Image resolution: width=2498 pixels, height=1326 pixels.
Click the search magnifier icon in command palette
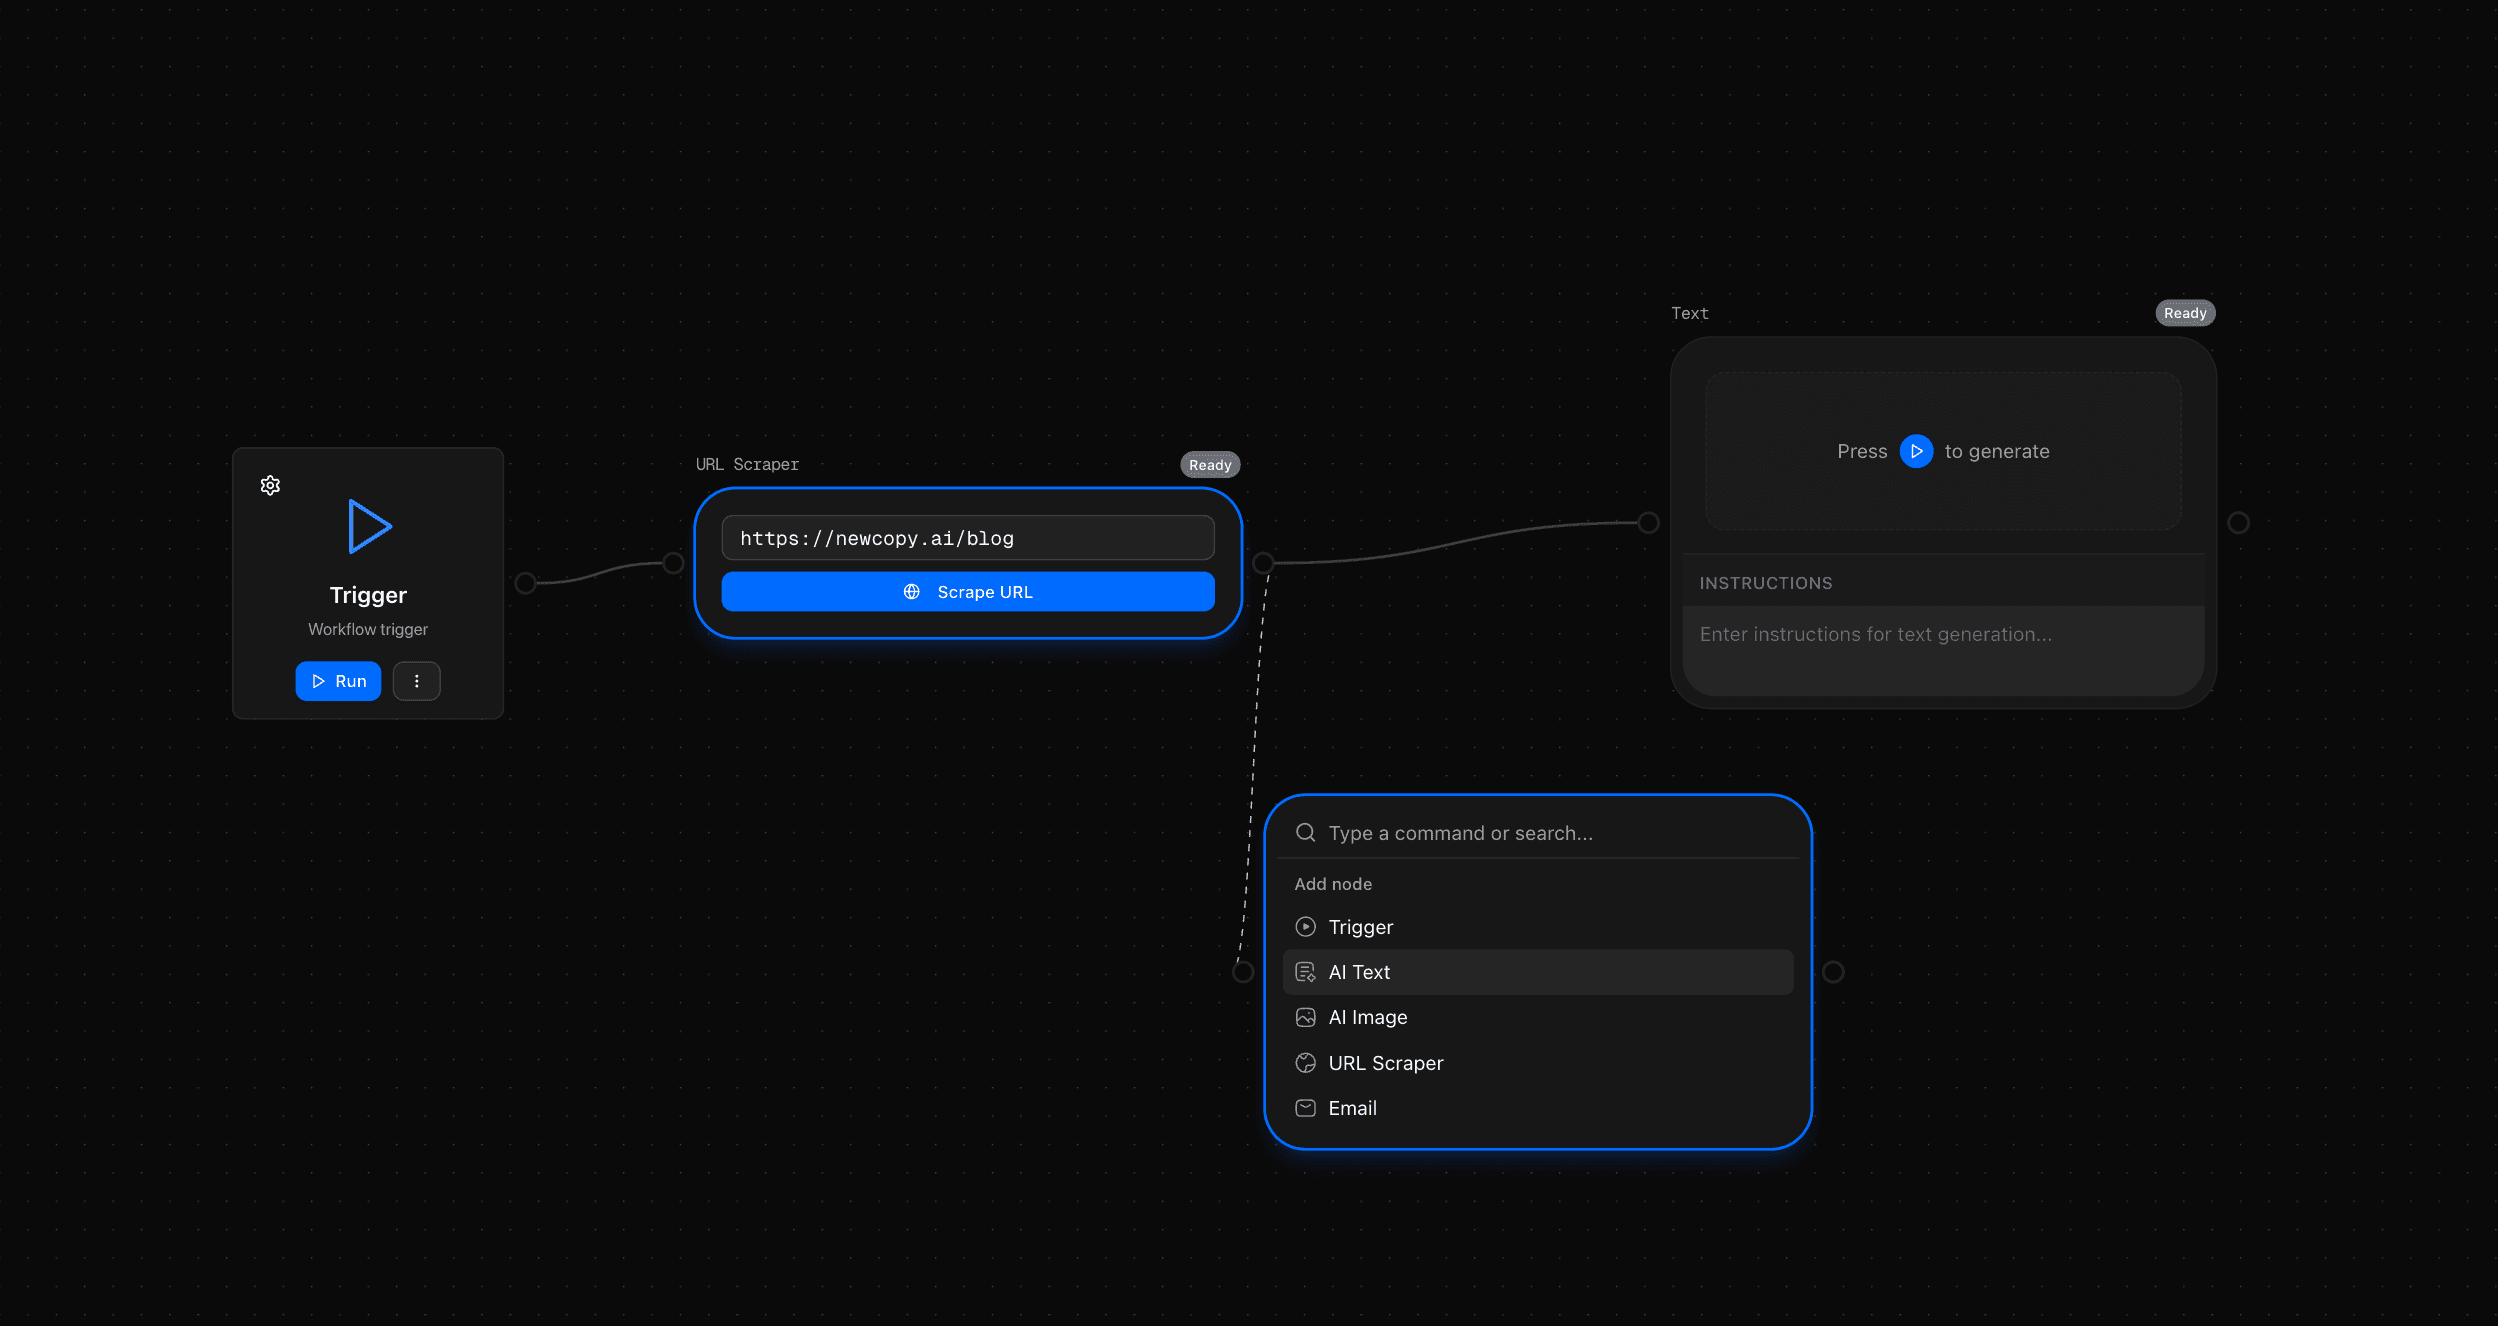pos(1306,833)
